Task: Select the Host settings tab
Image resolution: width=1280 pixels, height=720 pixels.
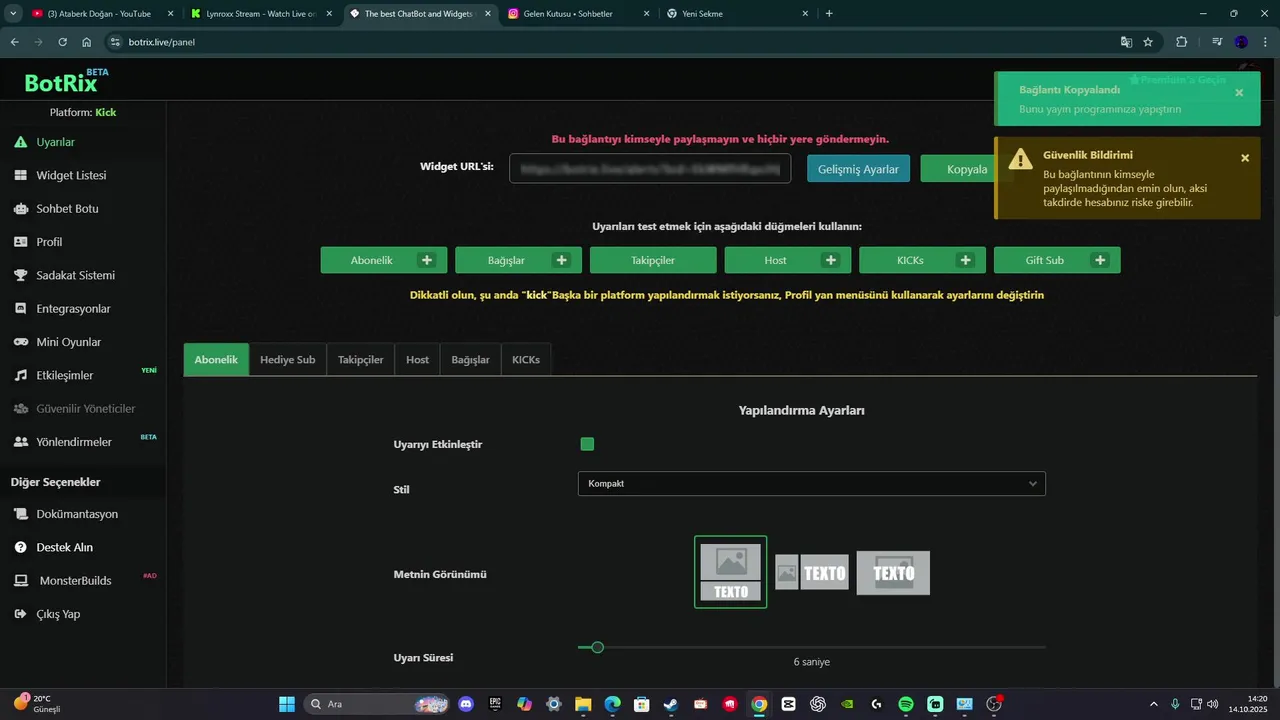Action: click(417, 360)
